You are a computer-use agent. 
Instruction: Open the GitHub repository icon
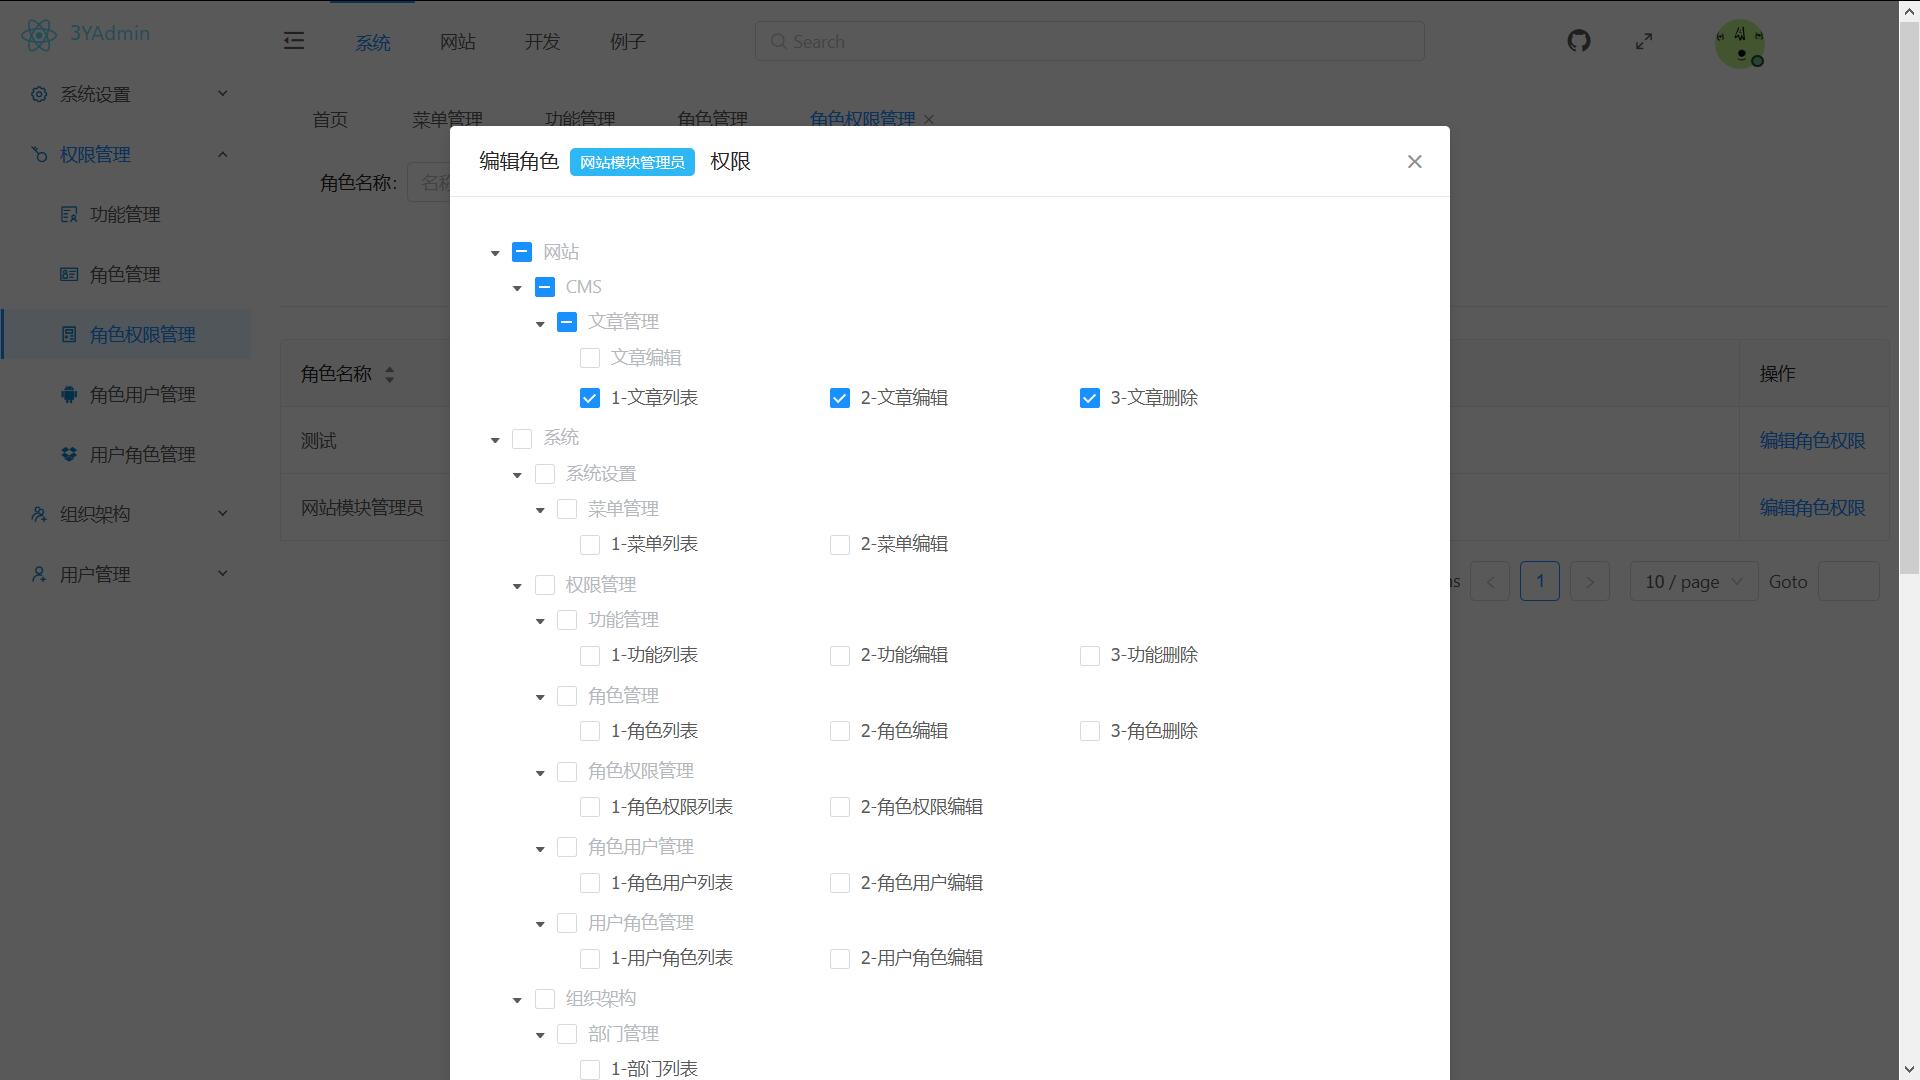coord(1578,41)
